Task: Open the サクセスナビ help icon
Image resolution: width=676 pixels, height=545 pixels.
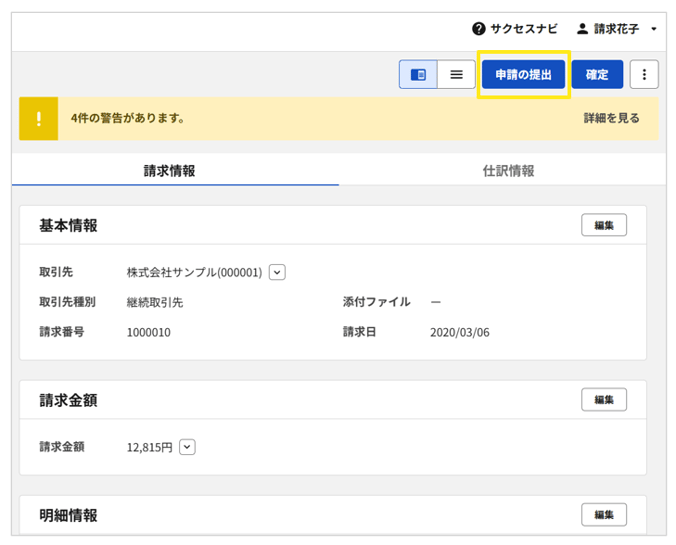Action: [x=479, y=29]
